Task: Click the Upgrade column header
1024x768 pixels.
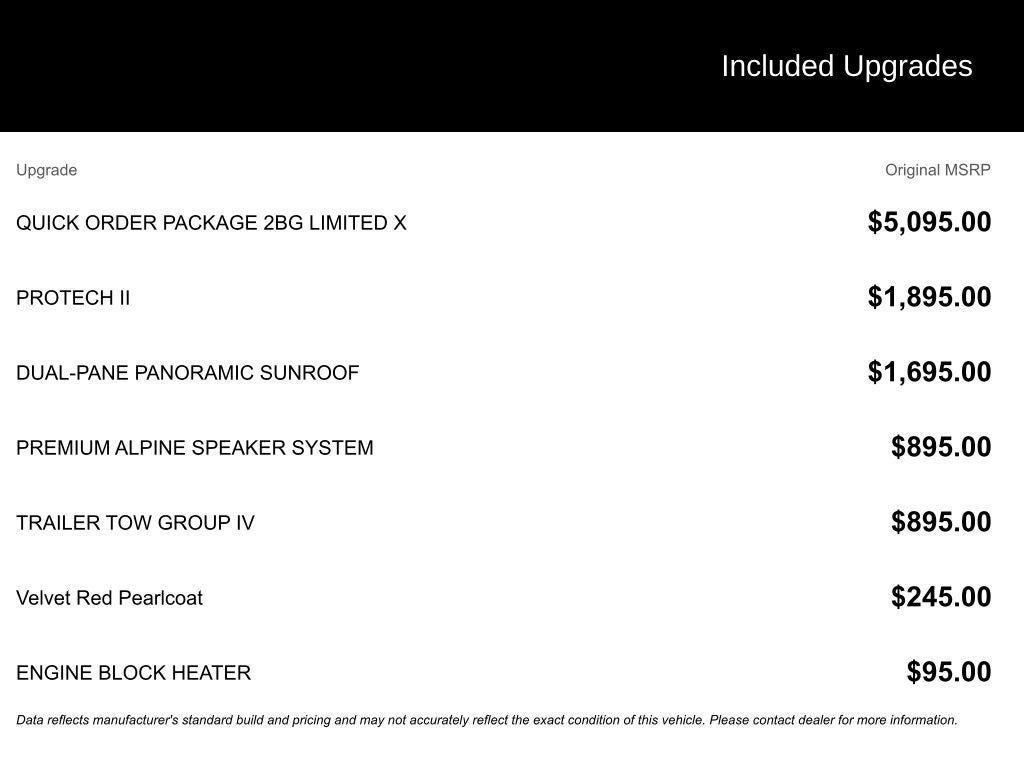Action: pos(46,170)
